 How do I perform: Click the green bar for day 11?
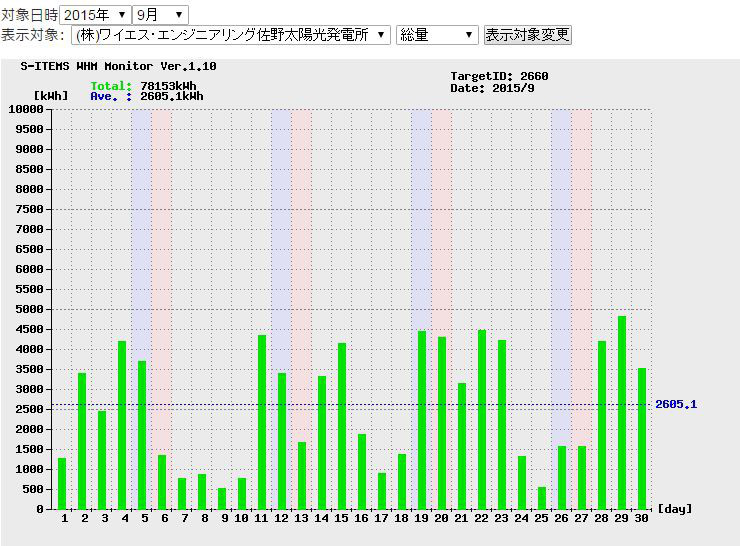[262, 422]
